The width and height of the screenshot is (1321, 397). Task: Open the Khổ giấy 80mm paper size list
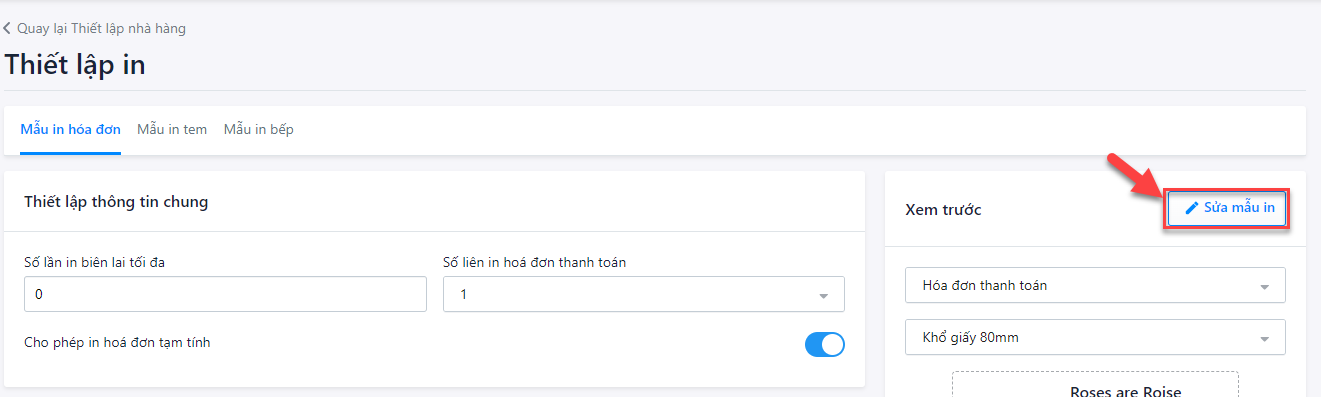point(1095,337)
